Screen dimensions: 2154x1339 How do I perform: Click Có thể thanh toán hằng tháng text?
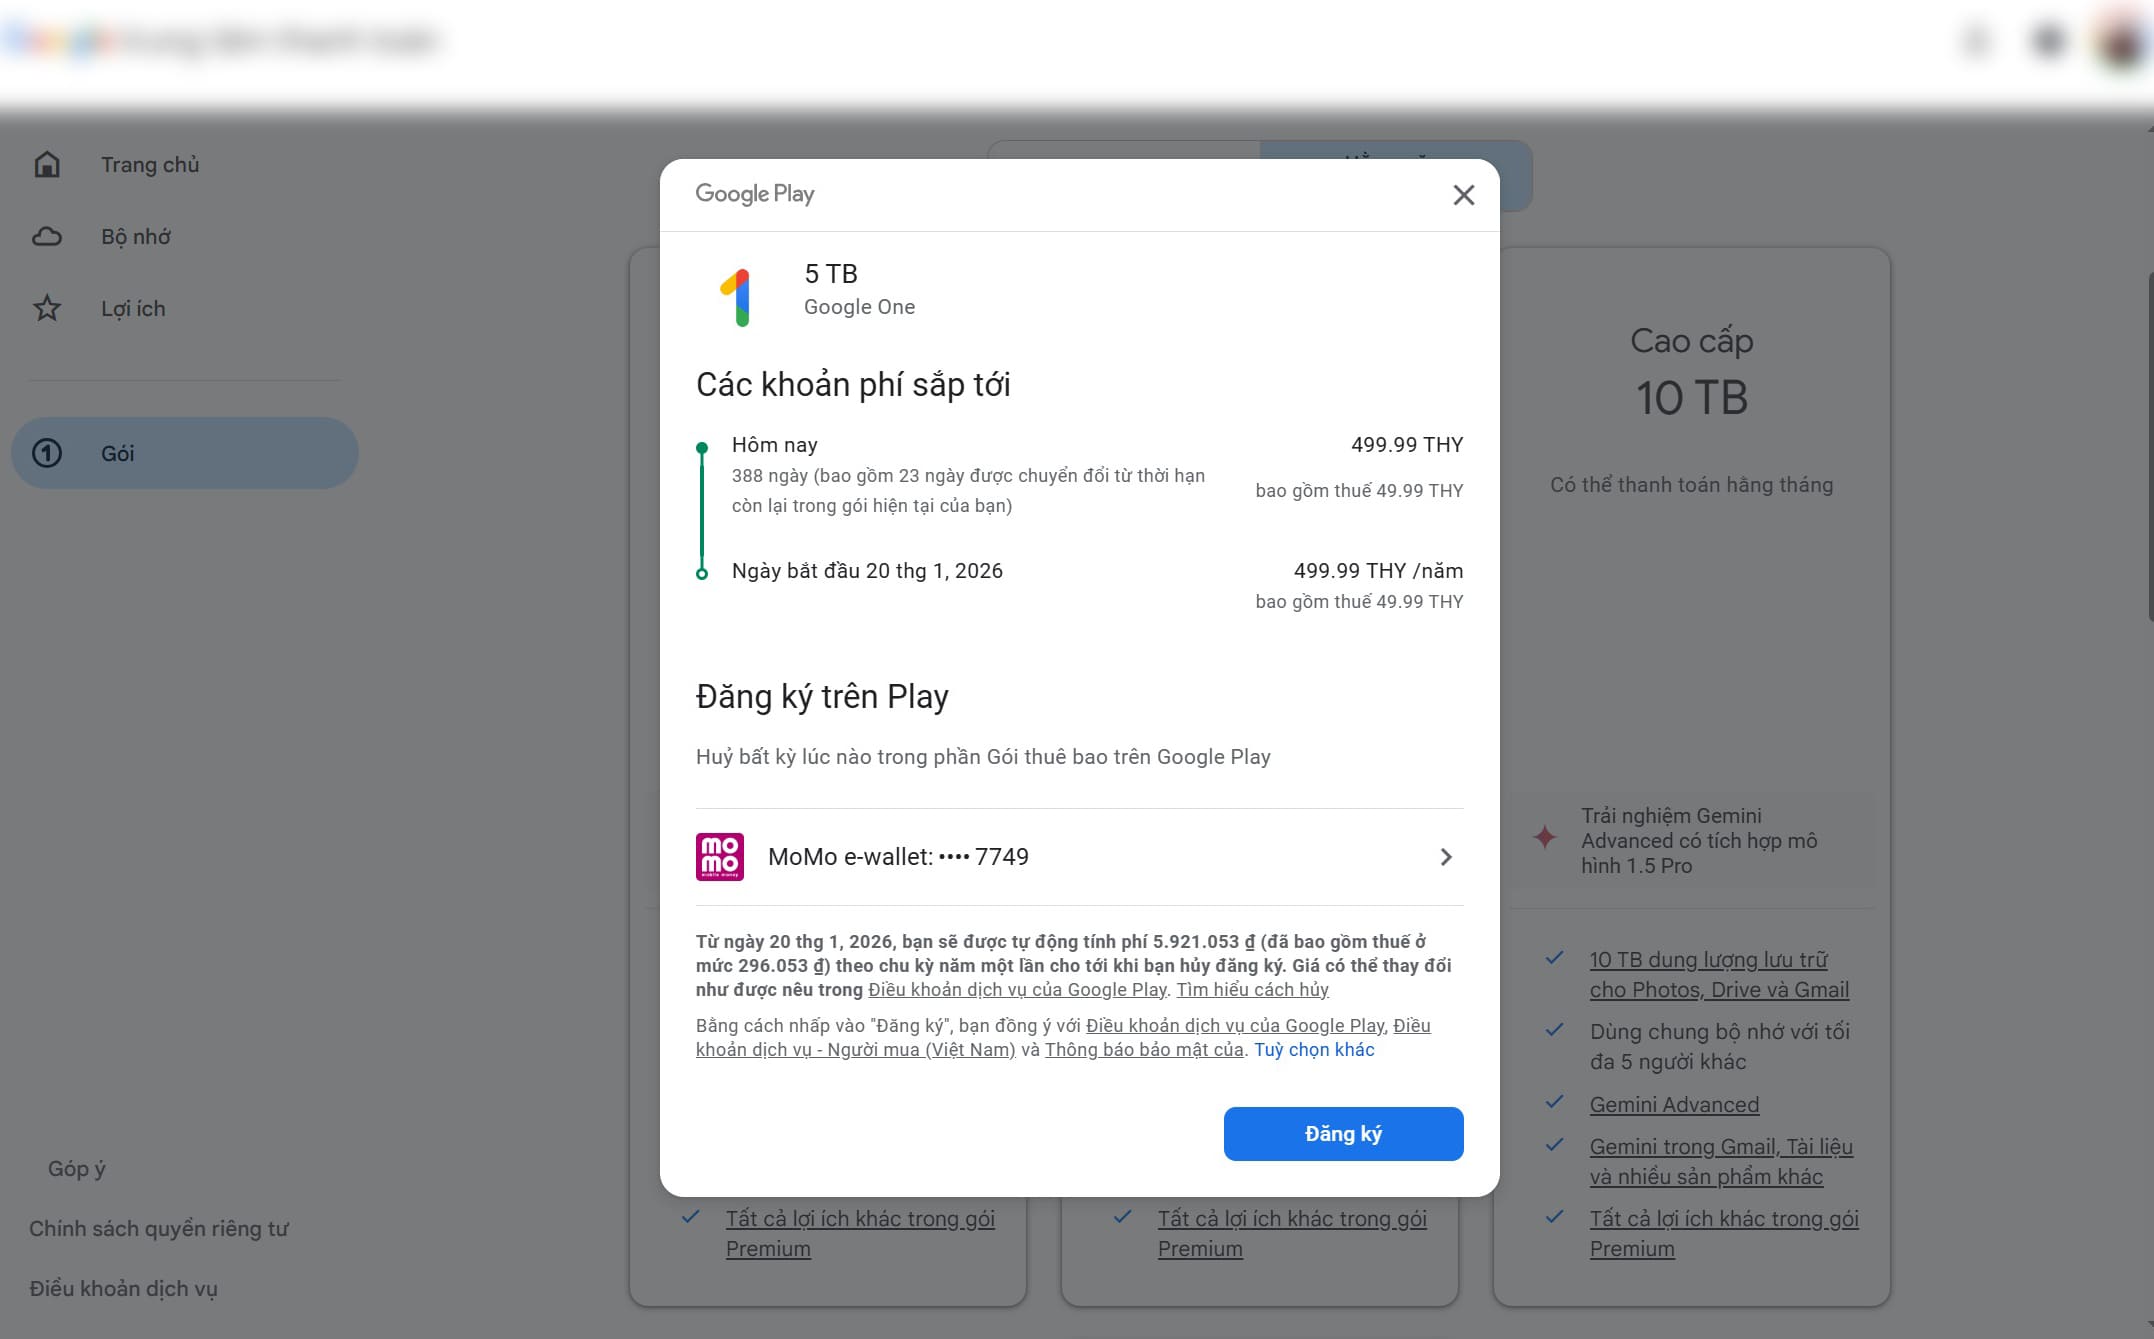(x=1692, y=485)
